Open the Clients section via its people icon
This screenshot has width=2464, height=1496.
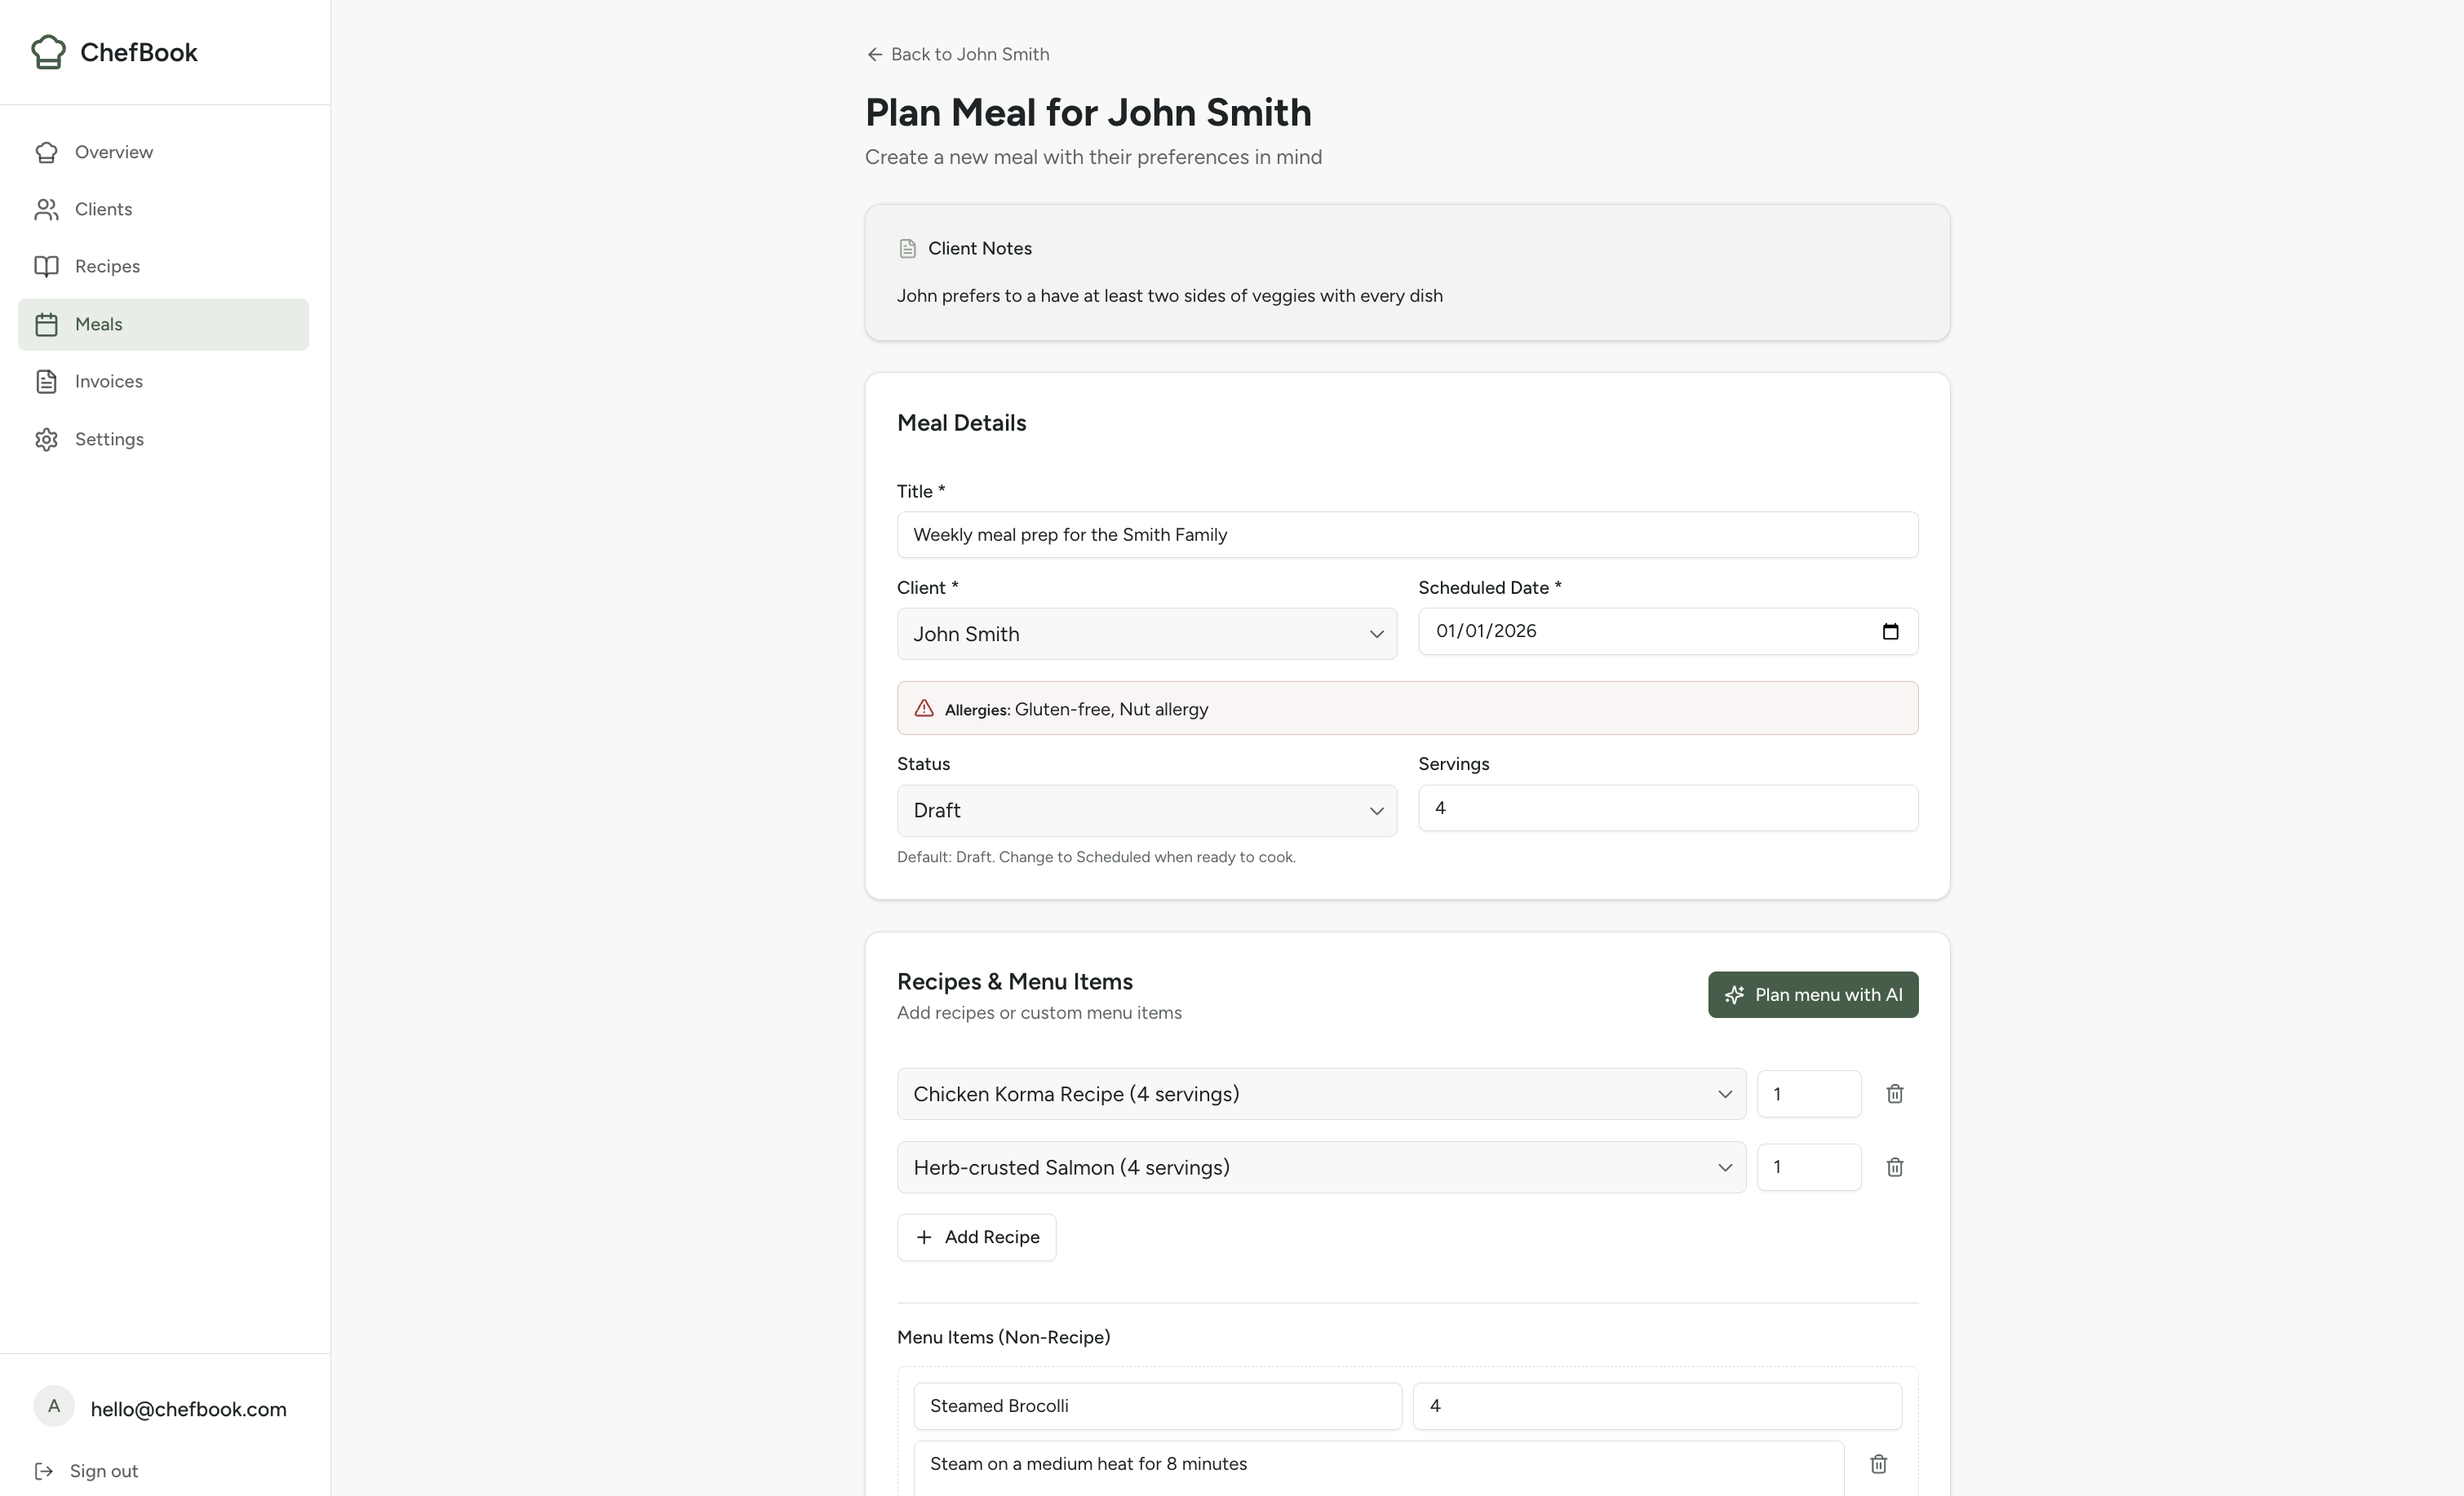pyautogui.click(x=47, y=209)
